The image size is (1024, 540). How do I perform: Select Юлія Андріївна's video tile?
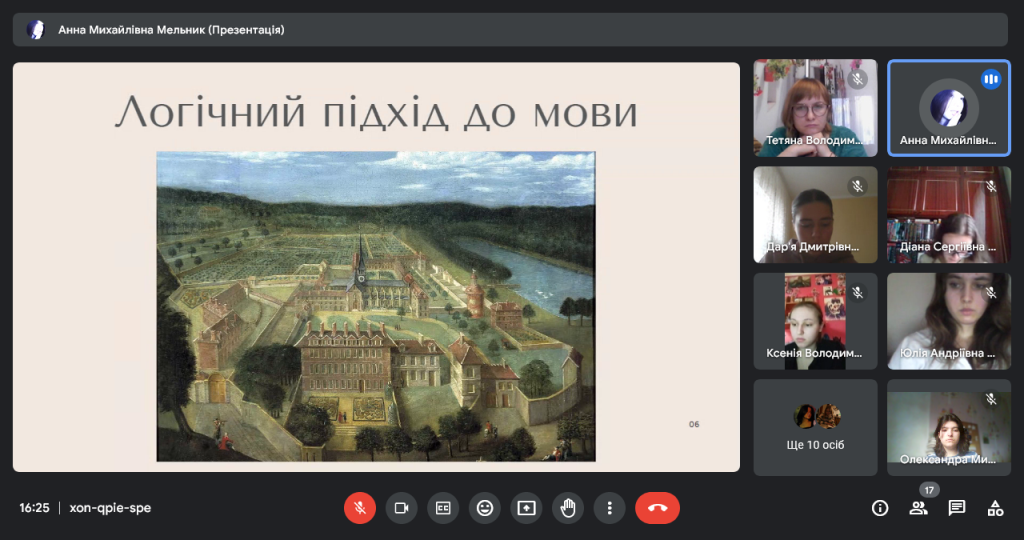coord(948,321)
